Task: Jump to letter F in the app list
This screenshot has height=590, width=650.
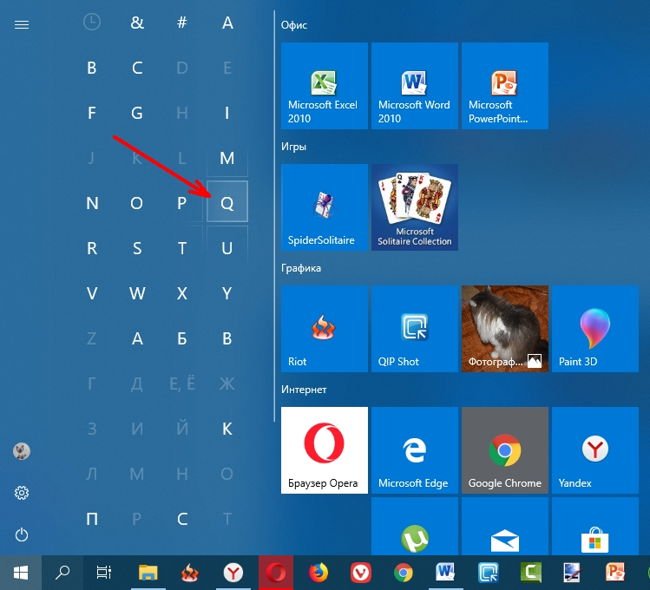Action: (x=92, y=113)
